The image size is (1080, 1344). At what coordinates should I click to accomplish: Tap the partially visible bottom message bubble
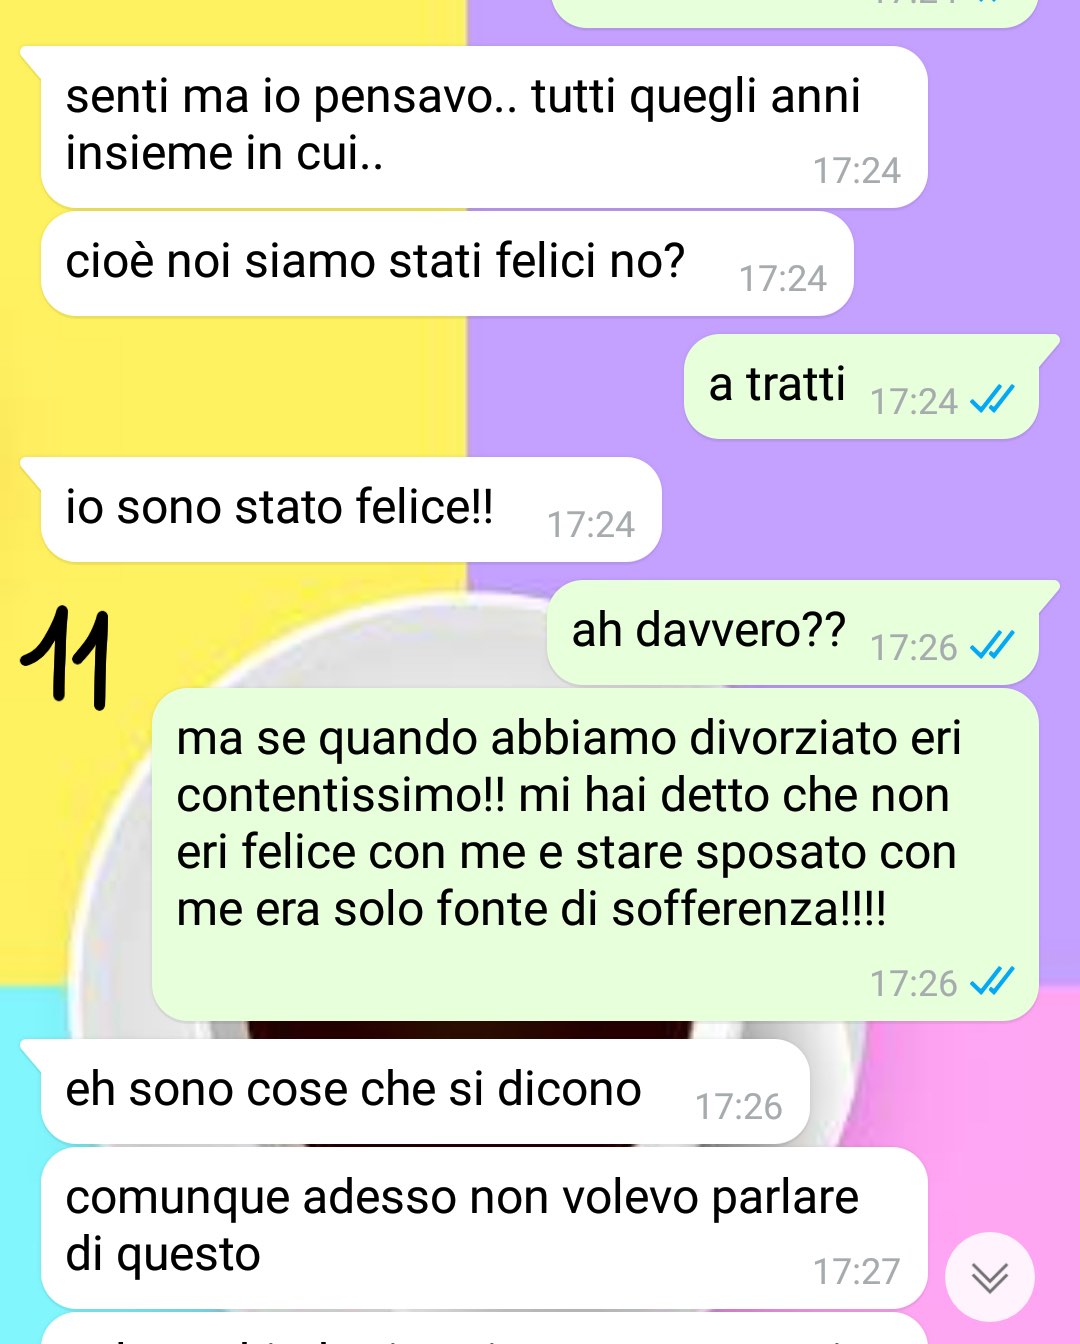484,1329
